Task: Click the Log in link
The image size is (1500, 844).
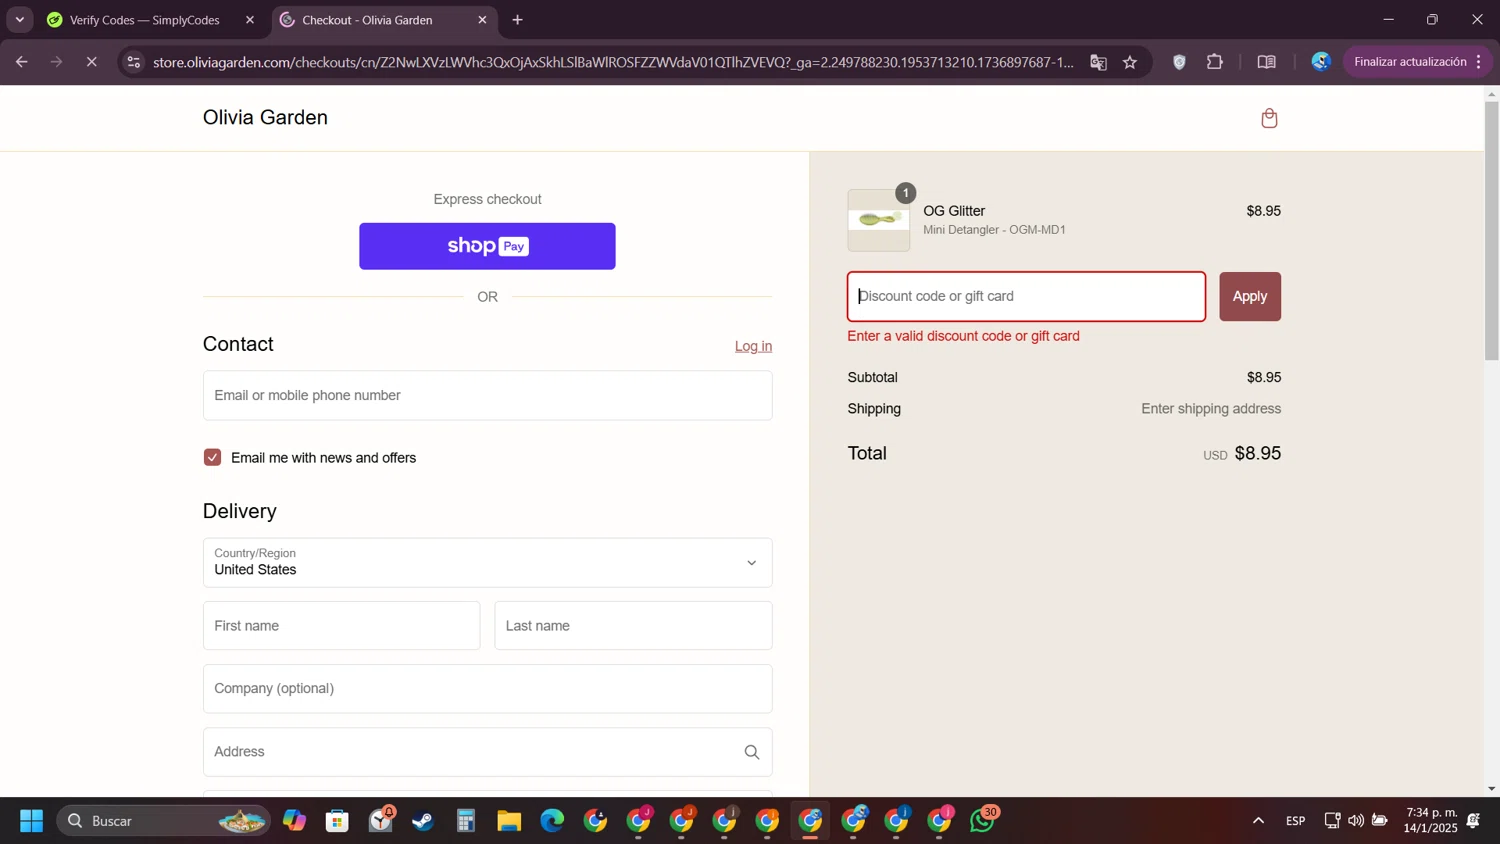Action: [753, 346]
